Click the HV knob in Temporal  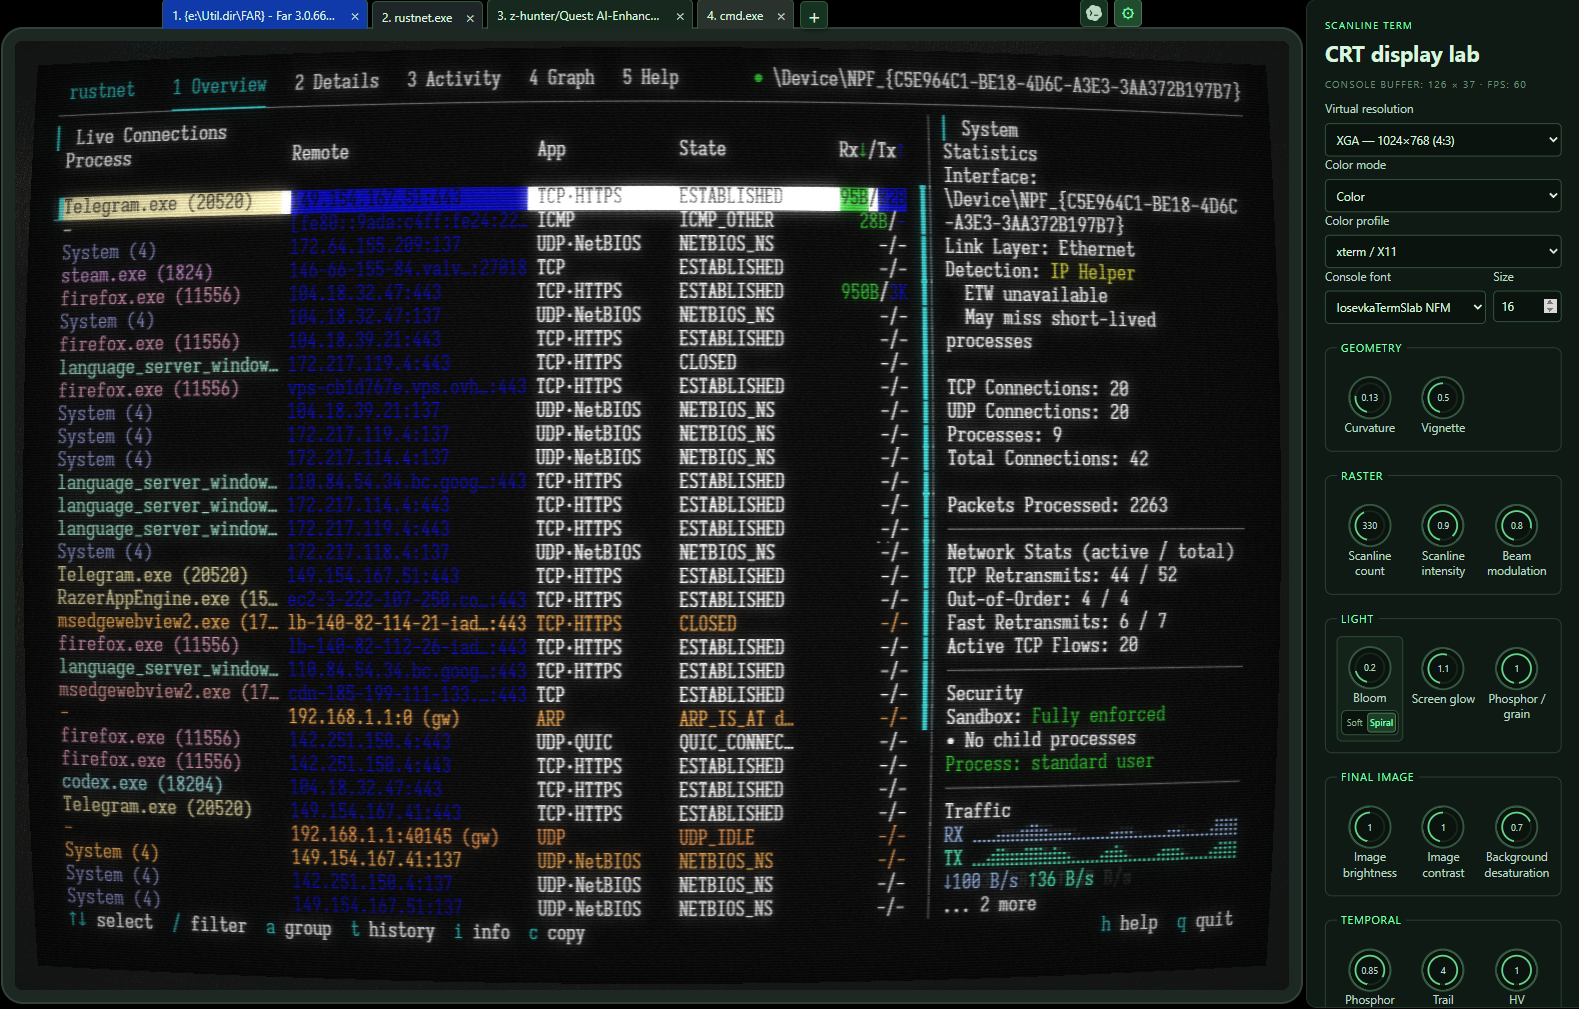[x=1516, y=970]
